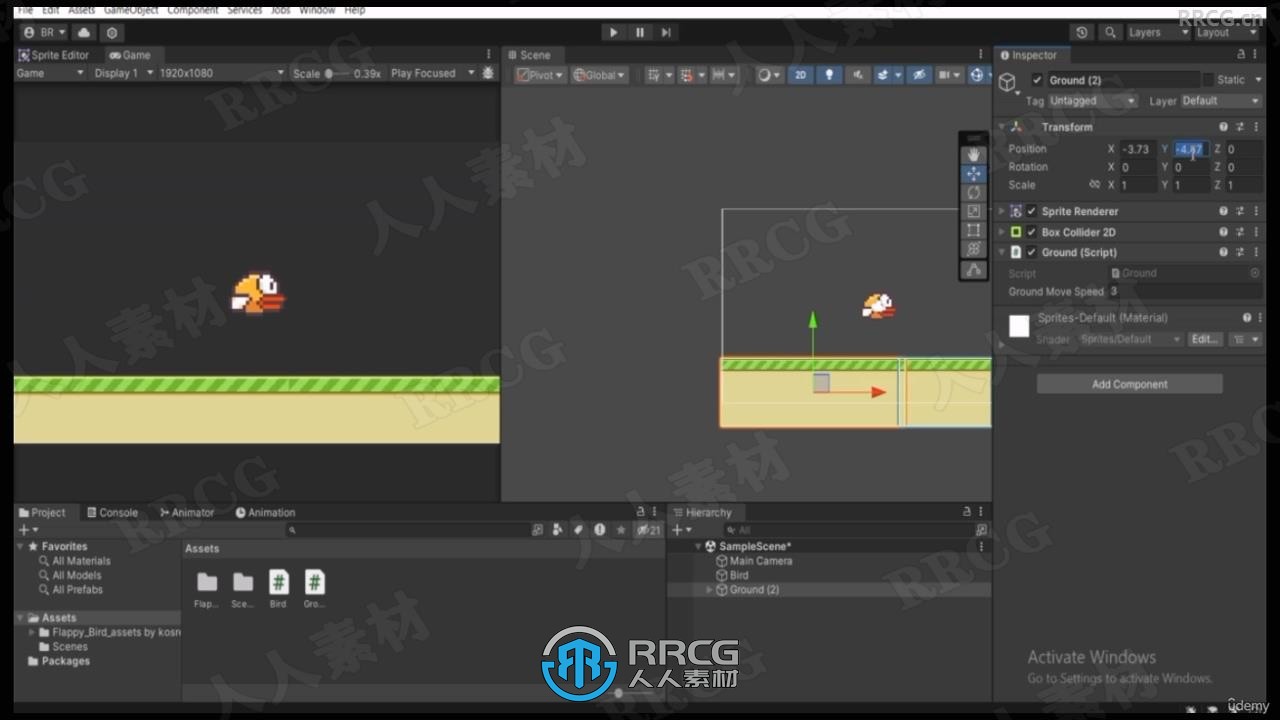Viewport: 1280px width, 720px height.
Task: Open the Window menu
Action: [317, 9]
